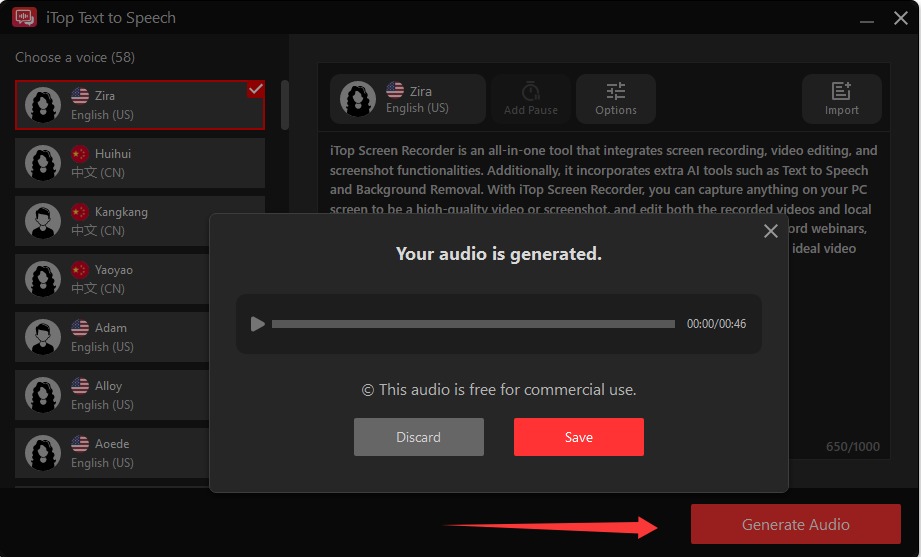
Task: Open the Zira voice selector above the text box
Action: coord(408,99)
